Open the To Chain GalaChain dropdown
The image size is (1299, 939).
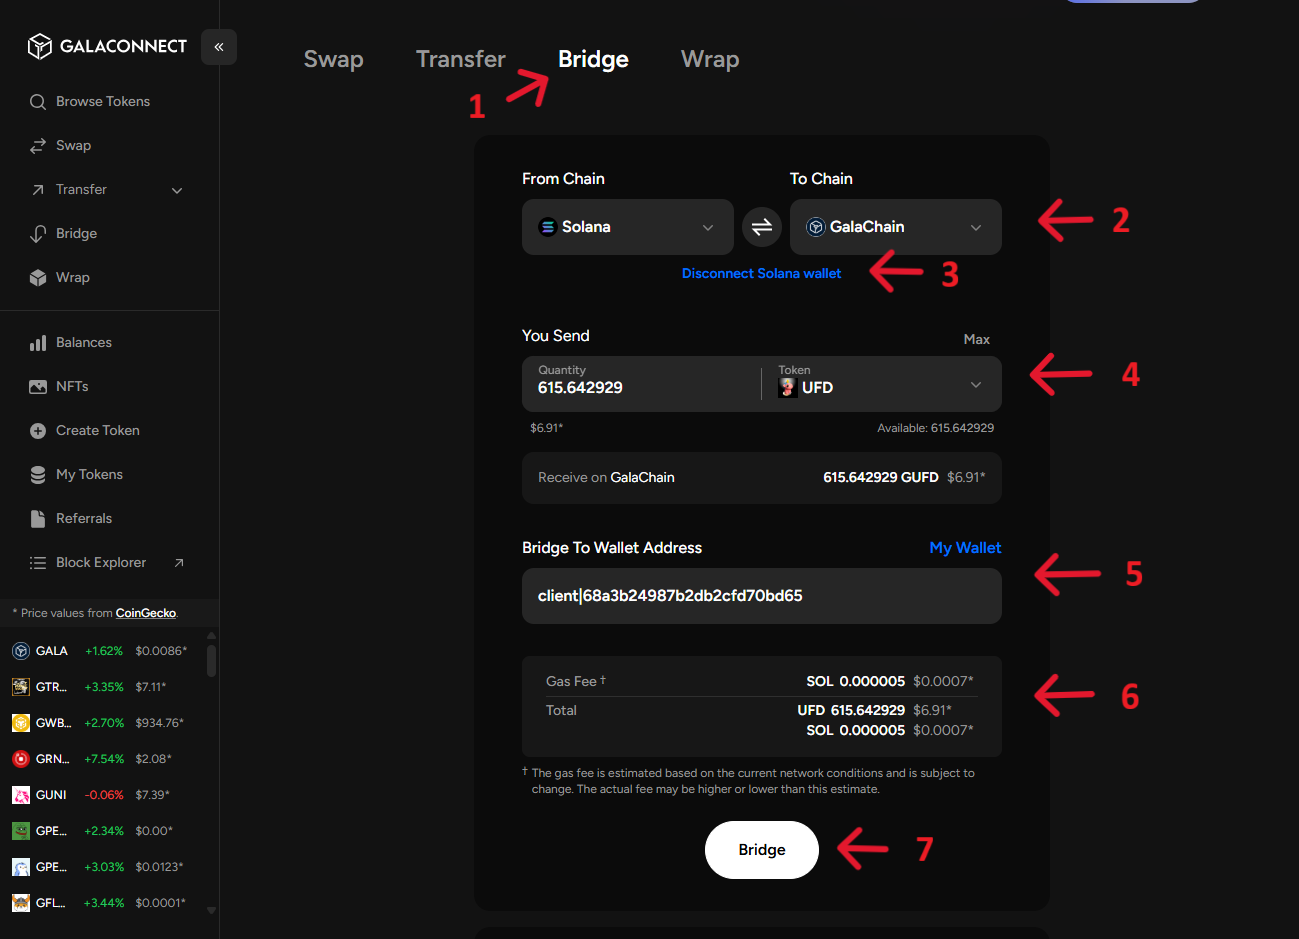tap(896, 227)
